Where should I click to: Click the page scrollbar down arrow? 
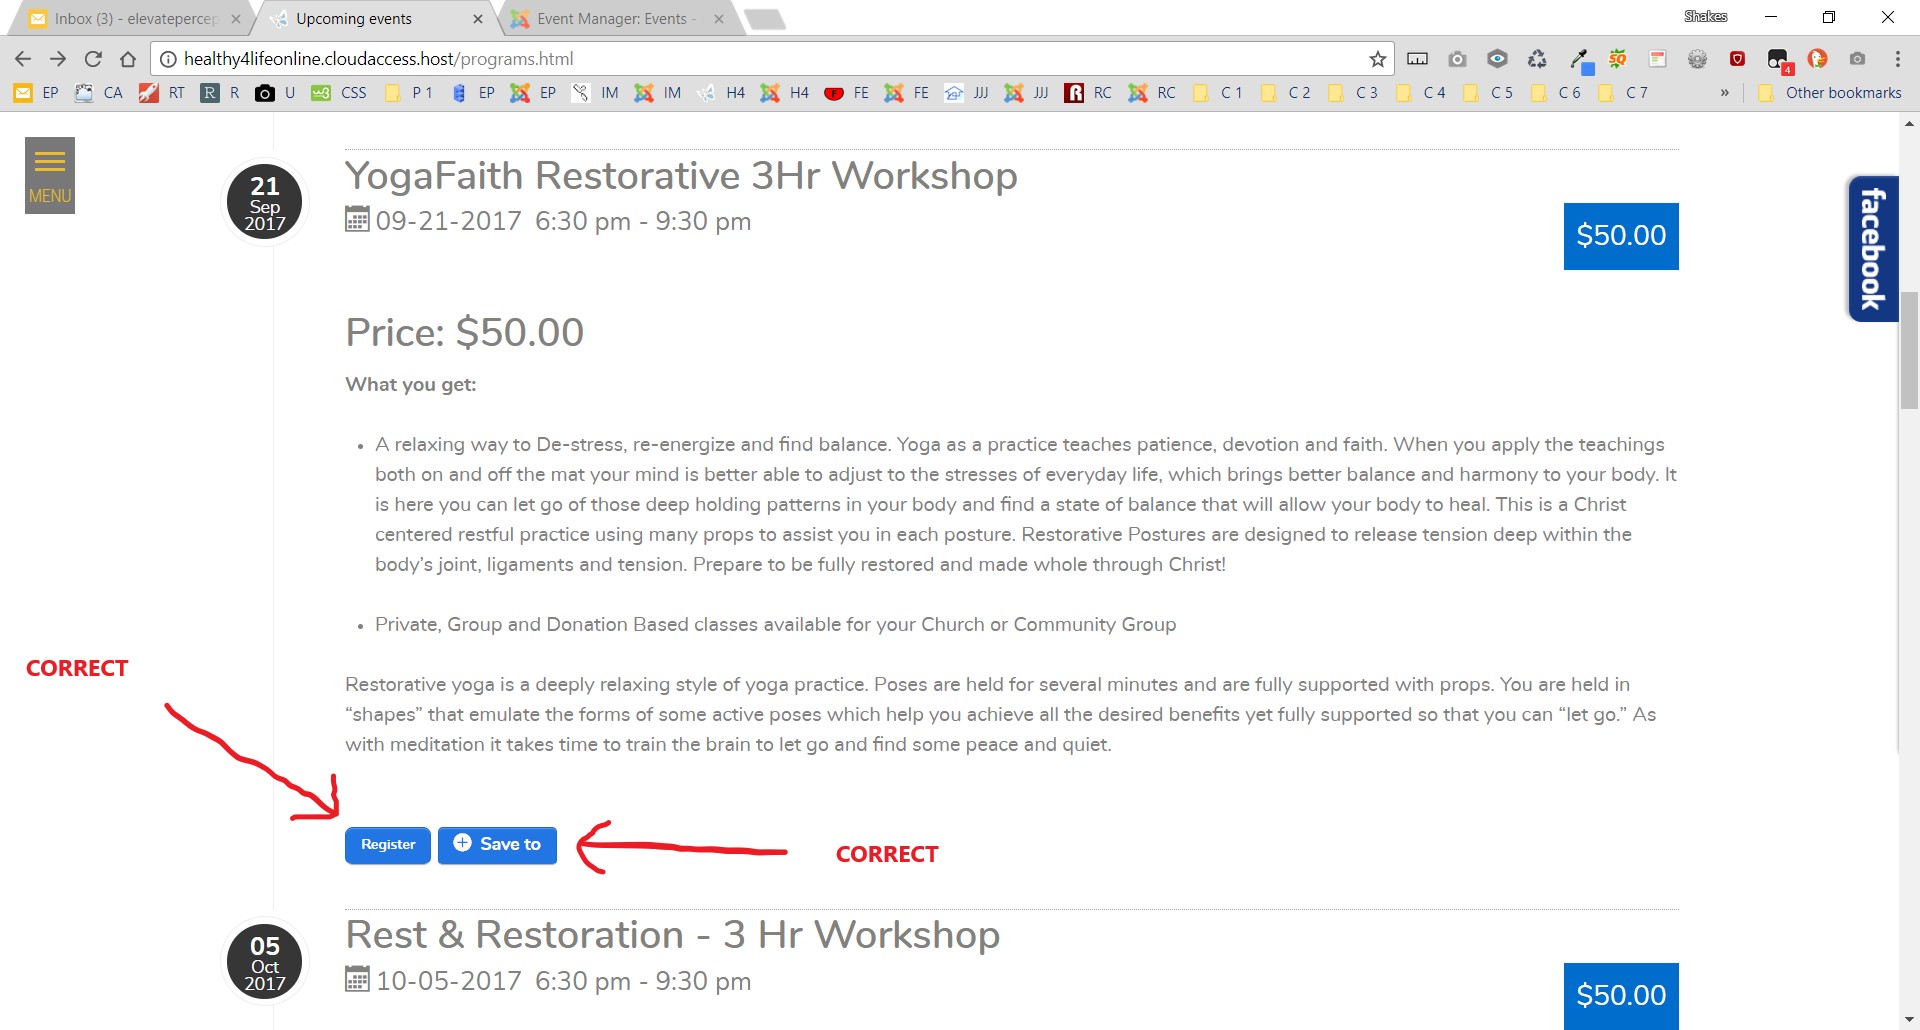(x=1909, y=1020)
